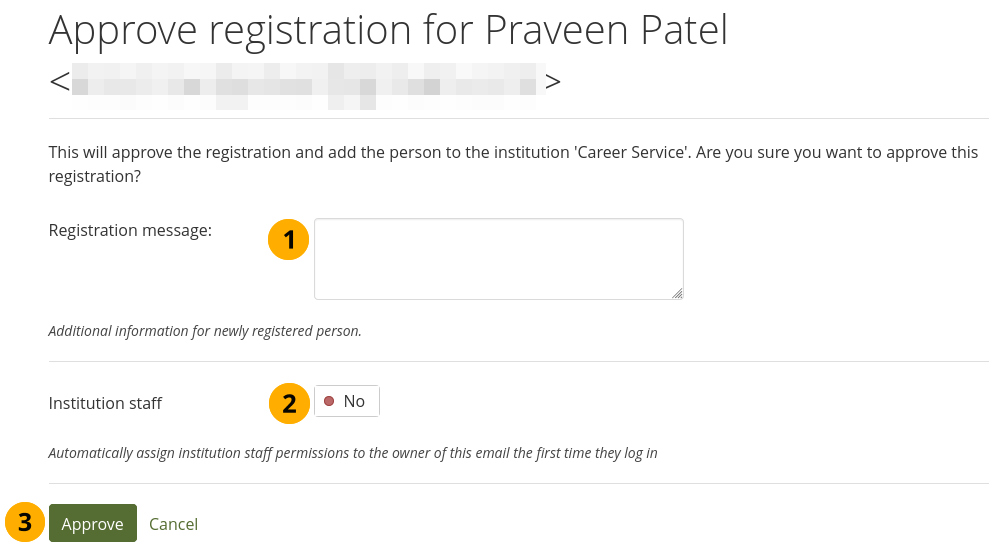Click the resize handle of the message box

pos(677,293)
